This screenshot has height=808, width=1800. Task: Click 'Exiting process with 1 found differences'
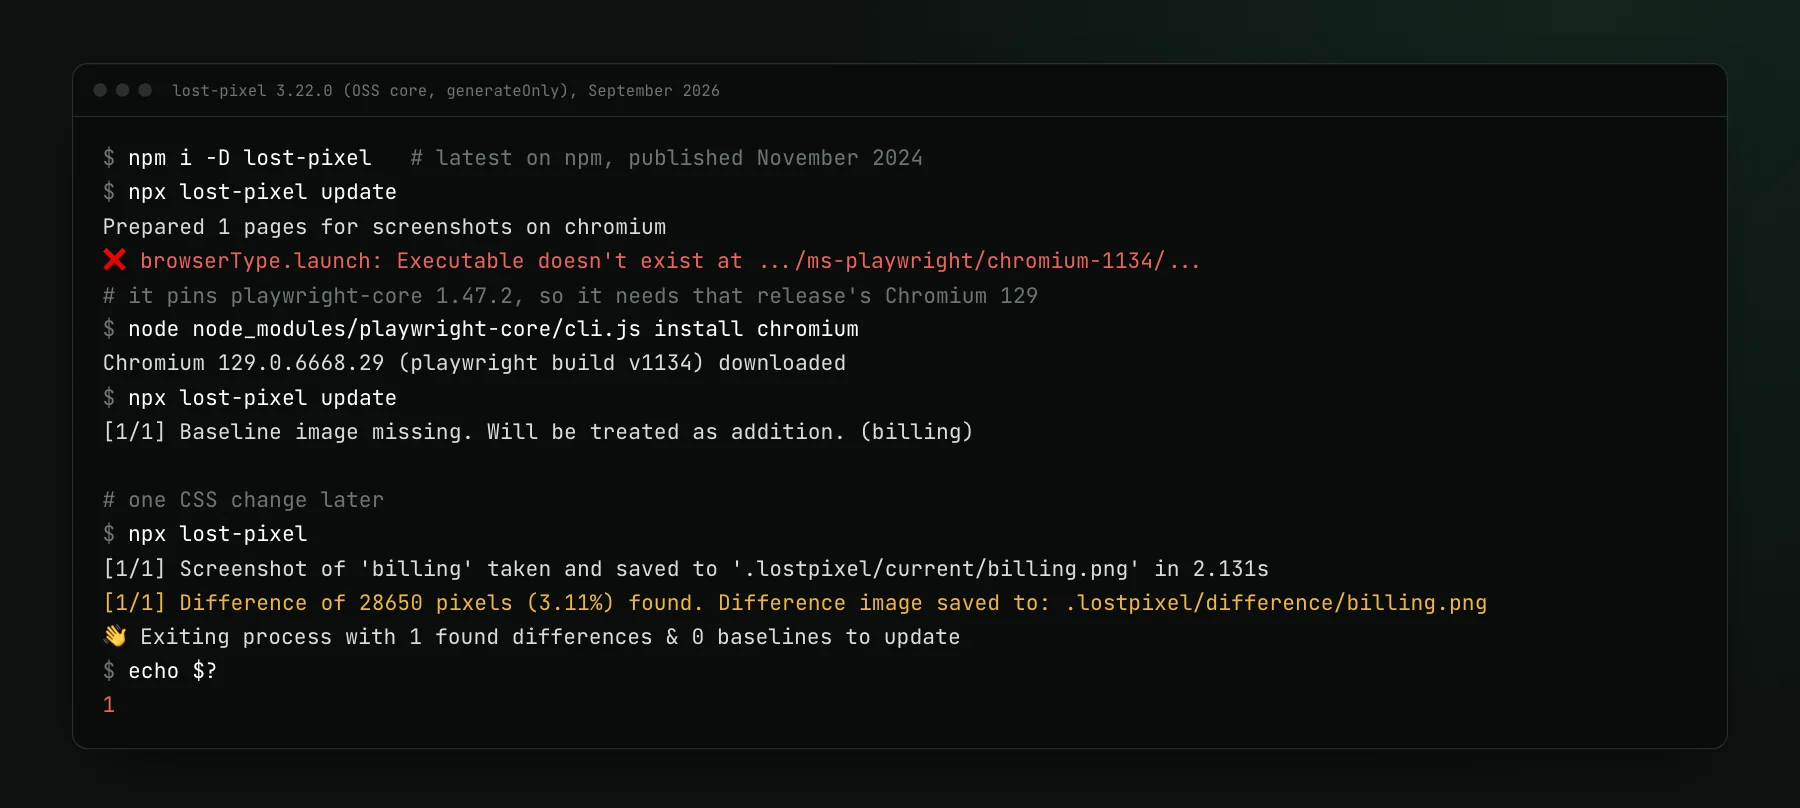coord(396,637)
